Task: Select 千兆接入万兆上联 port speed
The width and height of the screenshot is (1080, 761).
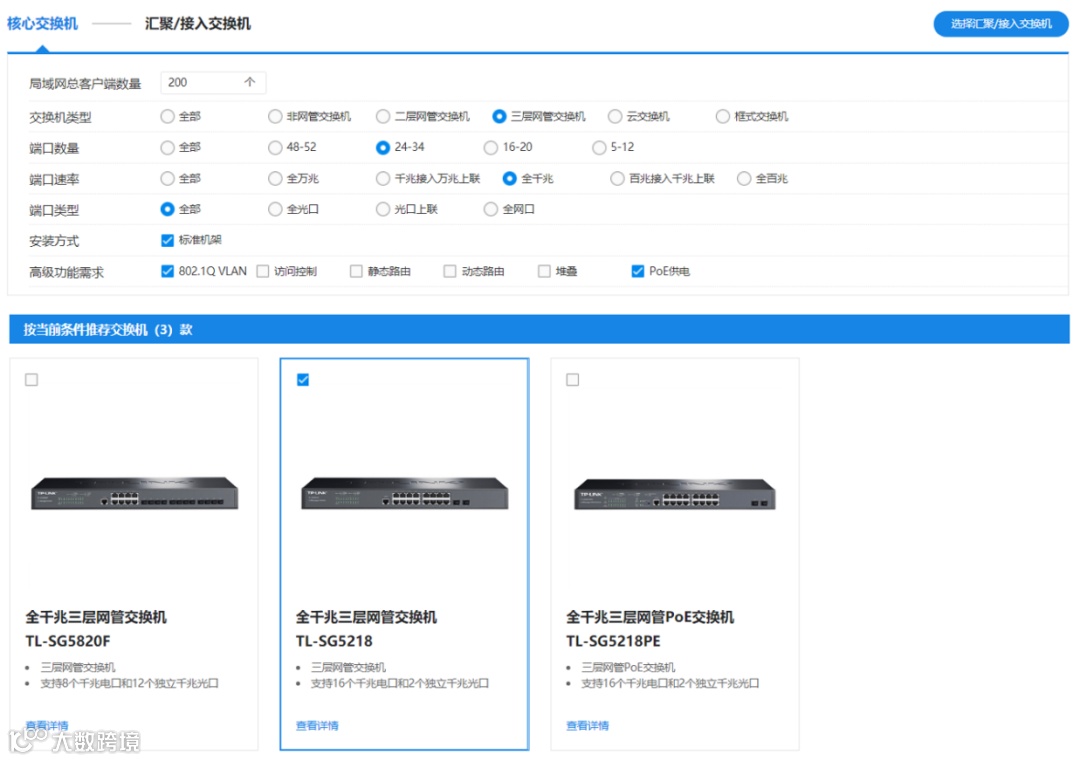Action: pos(383,179)
